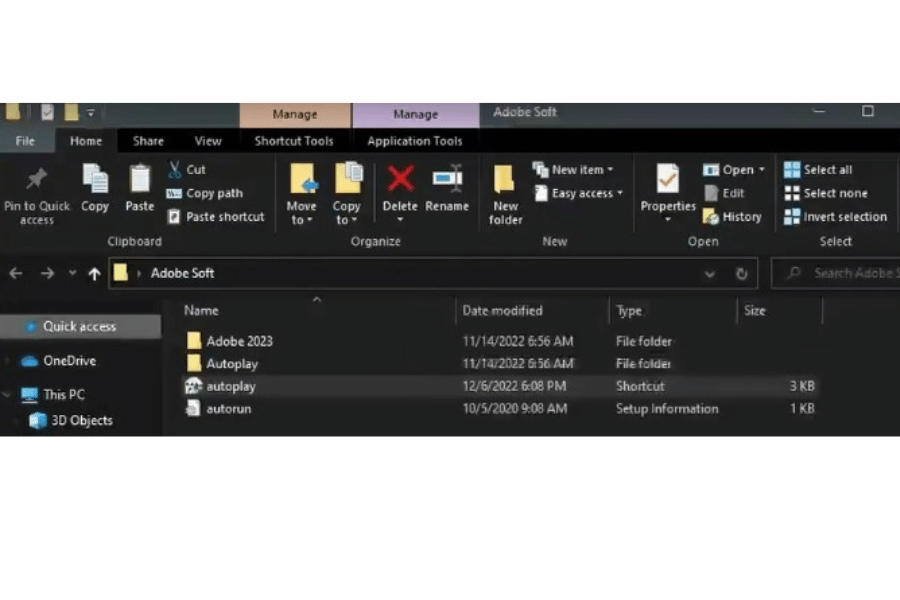Open the Share ribbon tab
The image size is (900, 600).
tap(149, 141)
